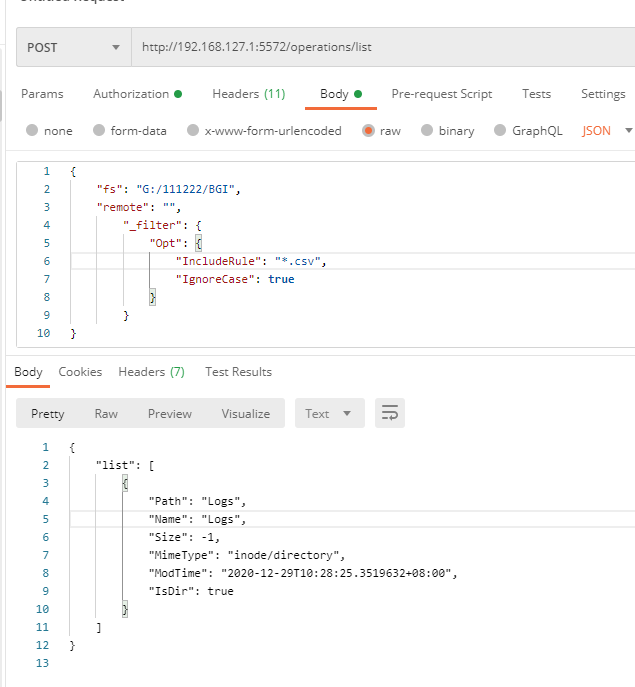Open the Text response format dropdown

pyautogui.click(x=330, y=413)
